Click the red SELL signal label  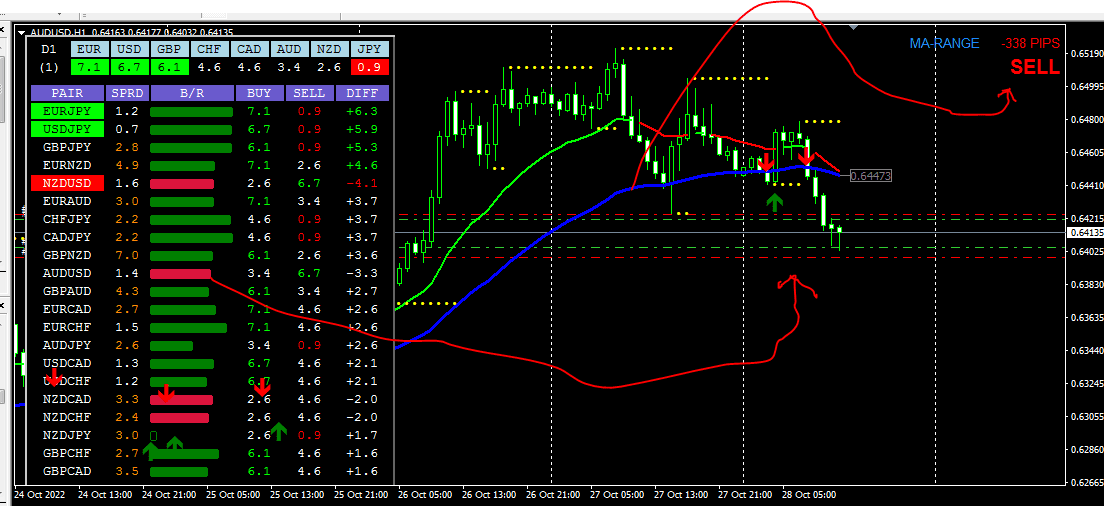1035,67
